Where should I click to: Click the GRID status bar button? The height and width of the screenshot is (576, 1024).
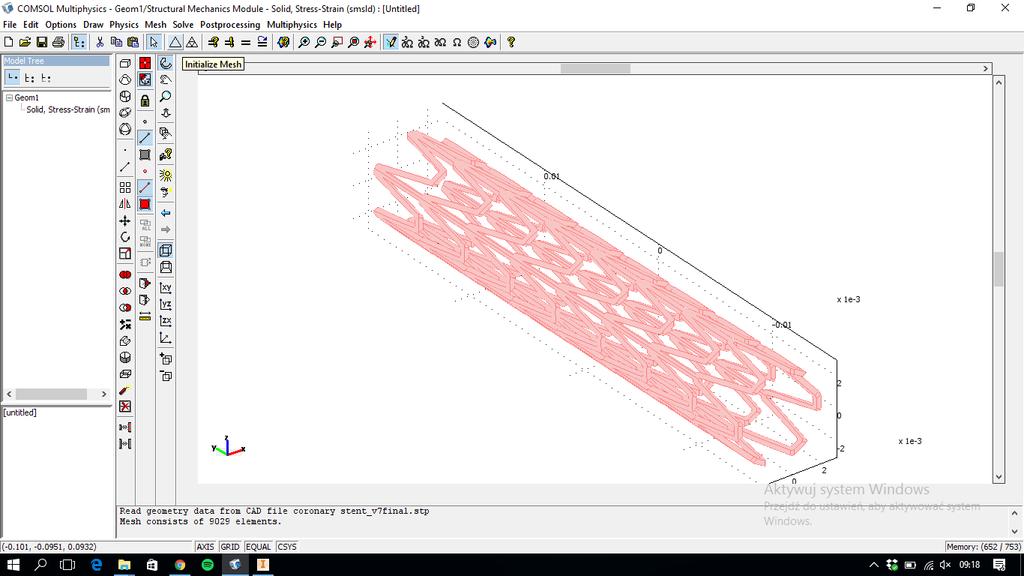tap(230, 547)
